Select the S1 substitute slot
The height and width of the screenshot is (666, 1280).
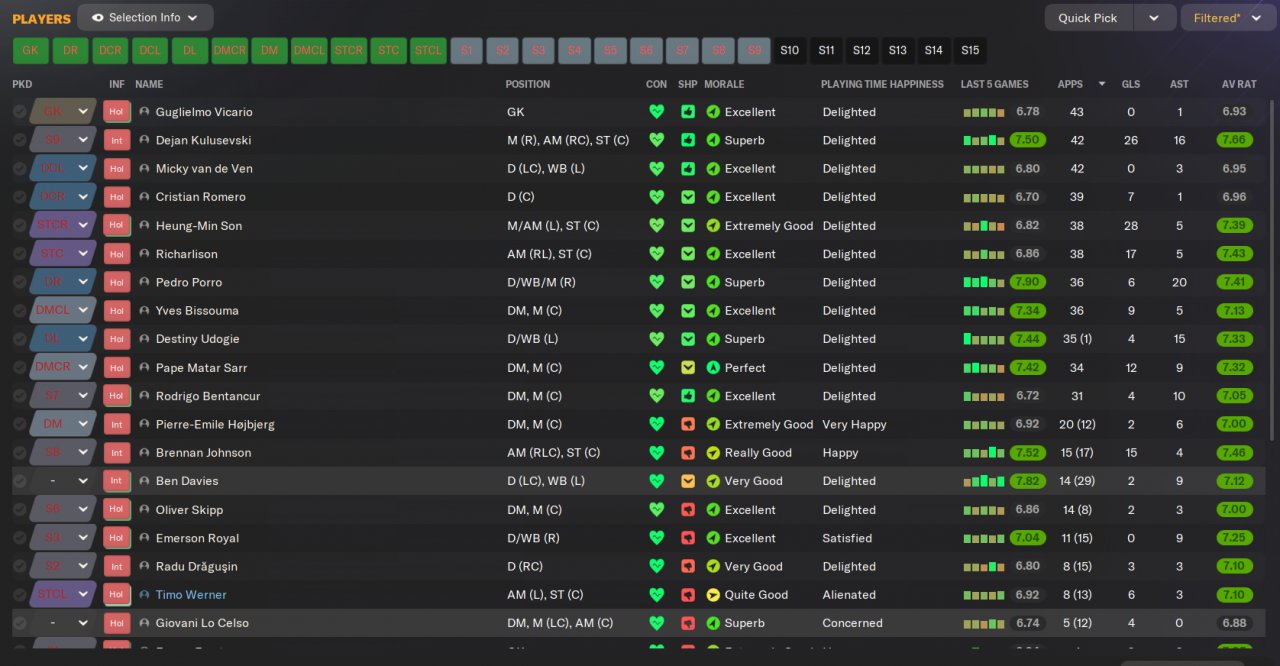coord(467,50)
